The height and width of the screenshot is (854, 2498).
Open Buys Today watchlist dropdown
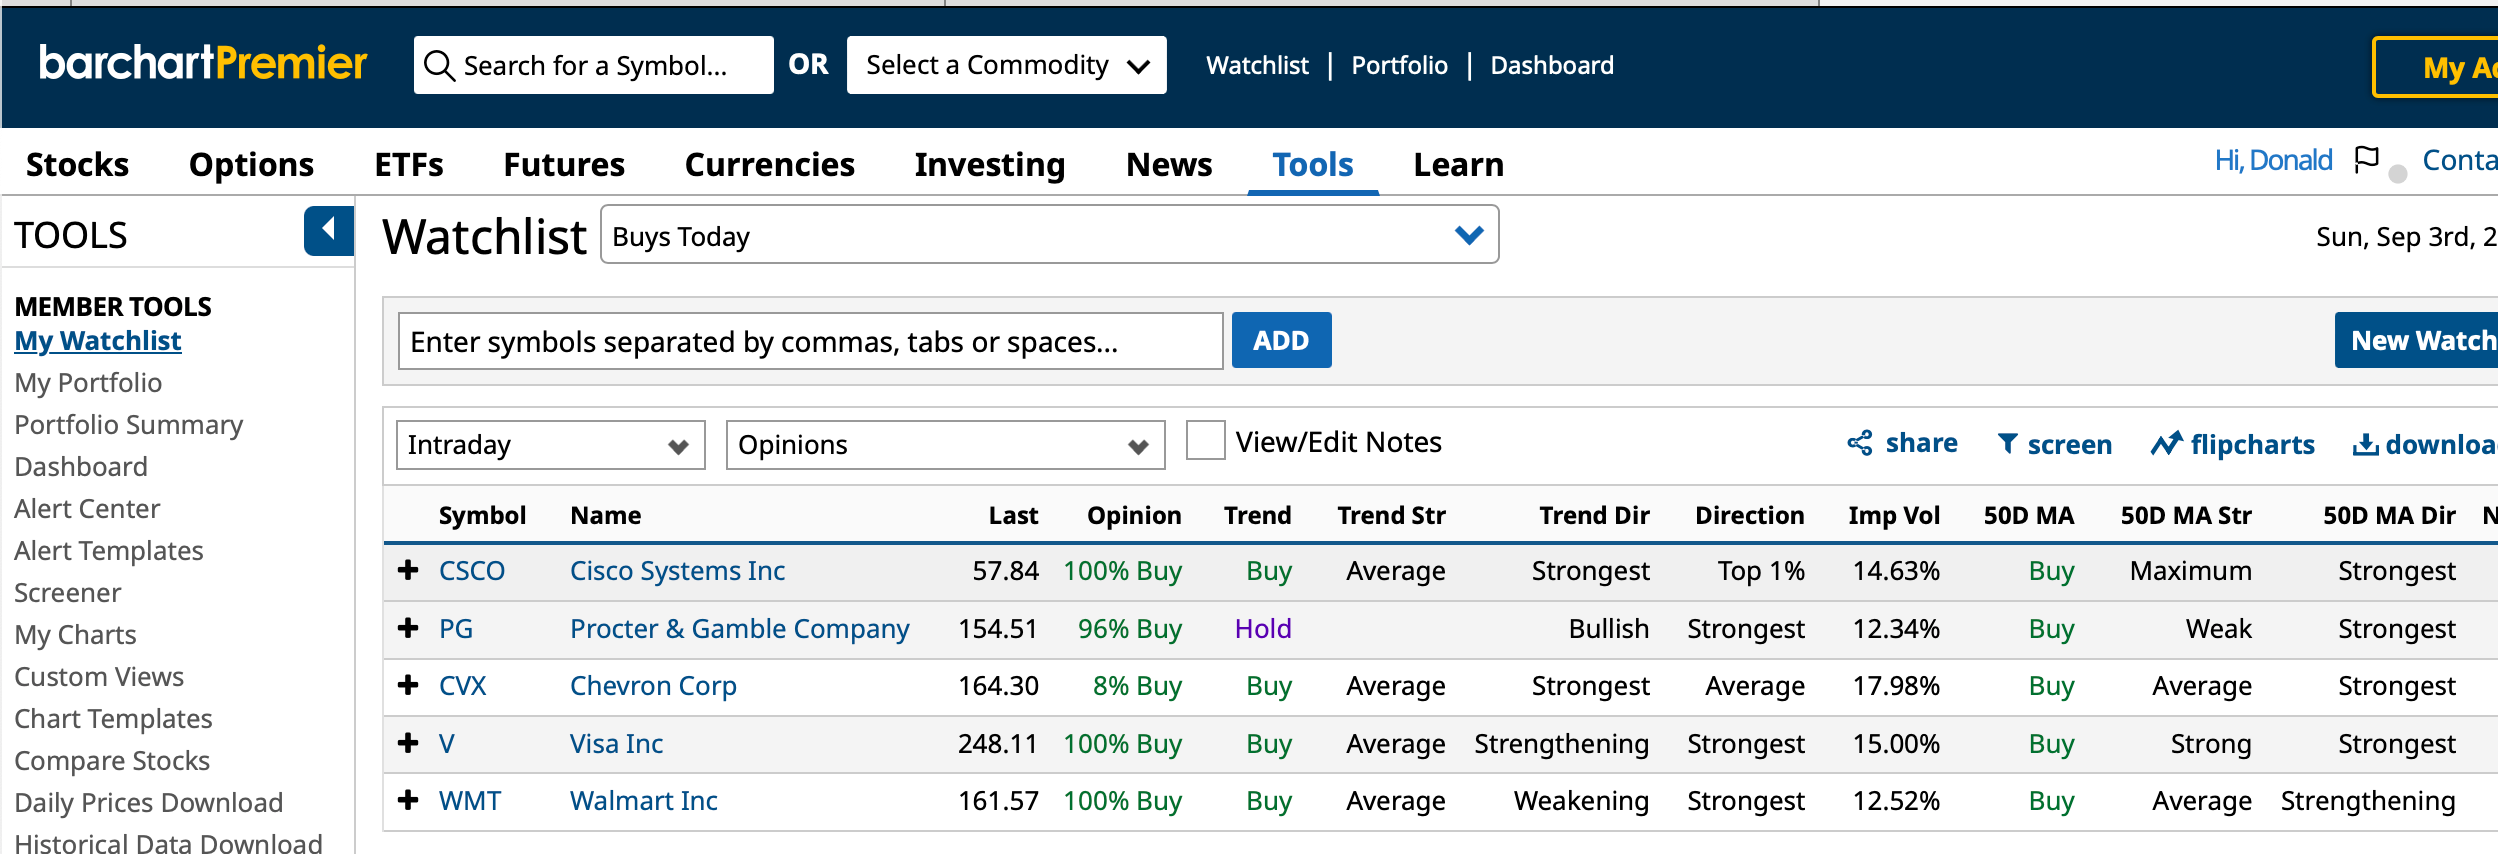(1049, 235)
